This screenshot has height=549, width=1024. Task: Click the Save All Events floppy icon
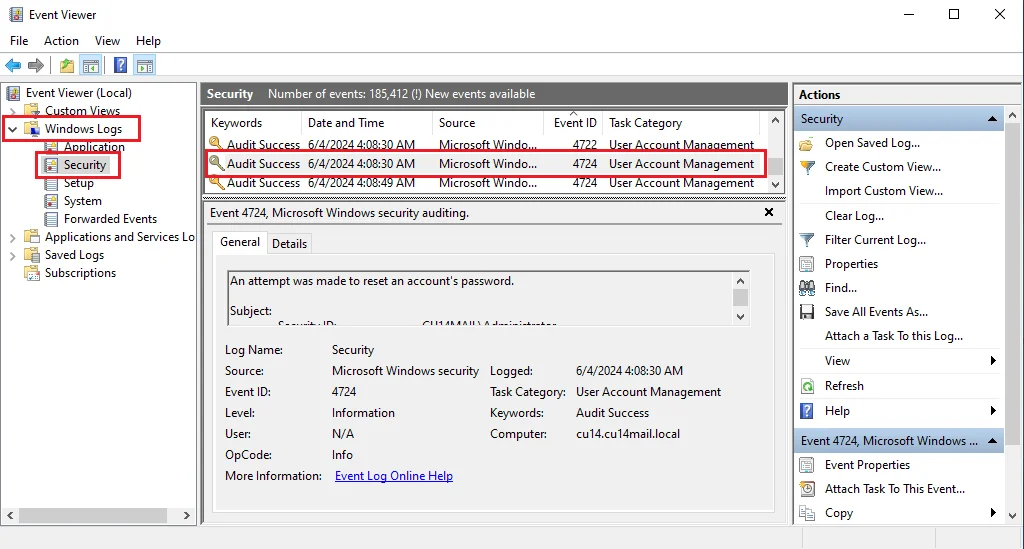click(x=807, y=312)
